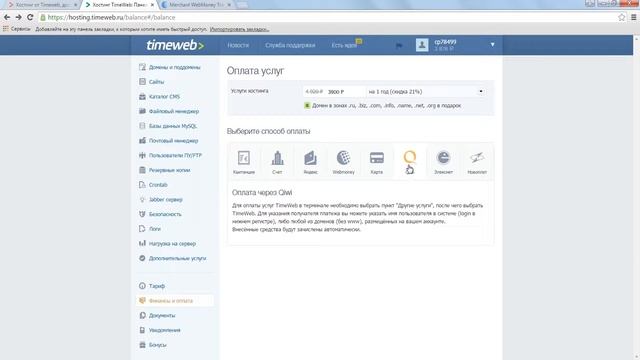Select the Новоплат payment option
The image size is (640, 360).
tap(477, 162)
